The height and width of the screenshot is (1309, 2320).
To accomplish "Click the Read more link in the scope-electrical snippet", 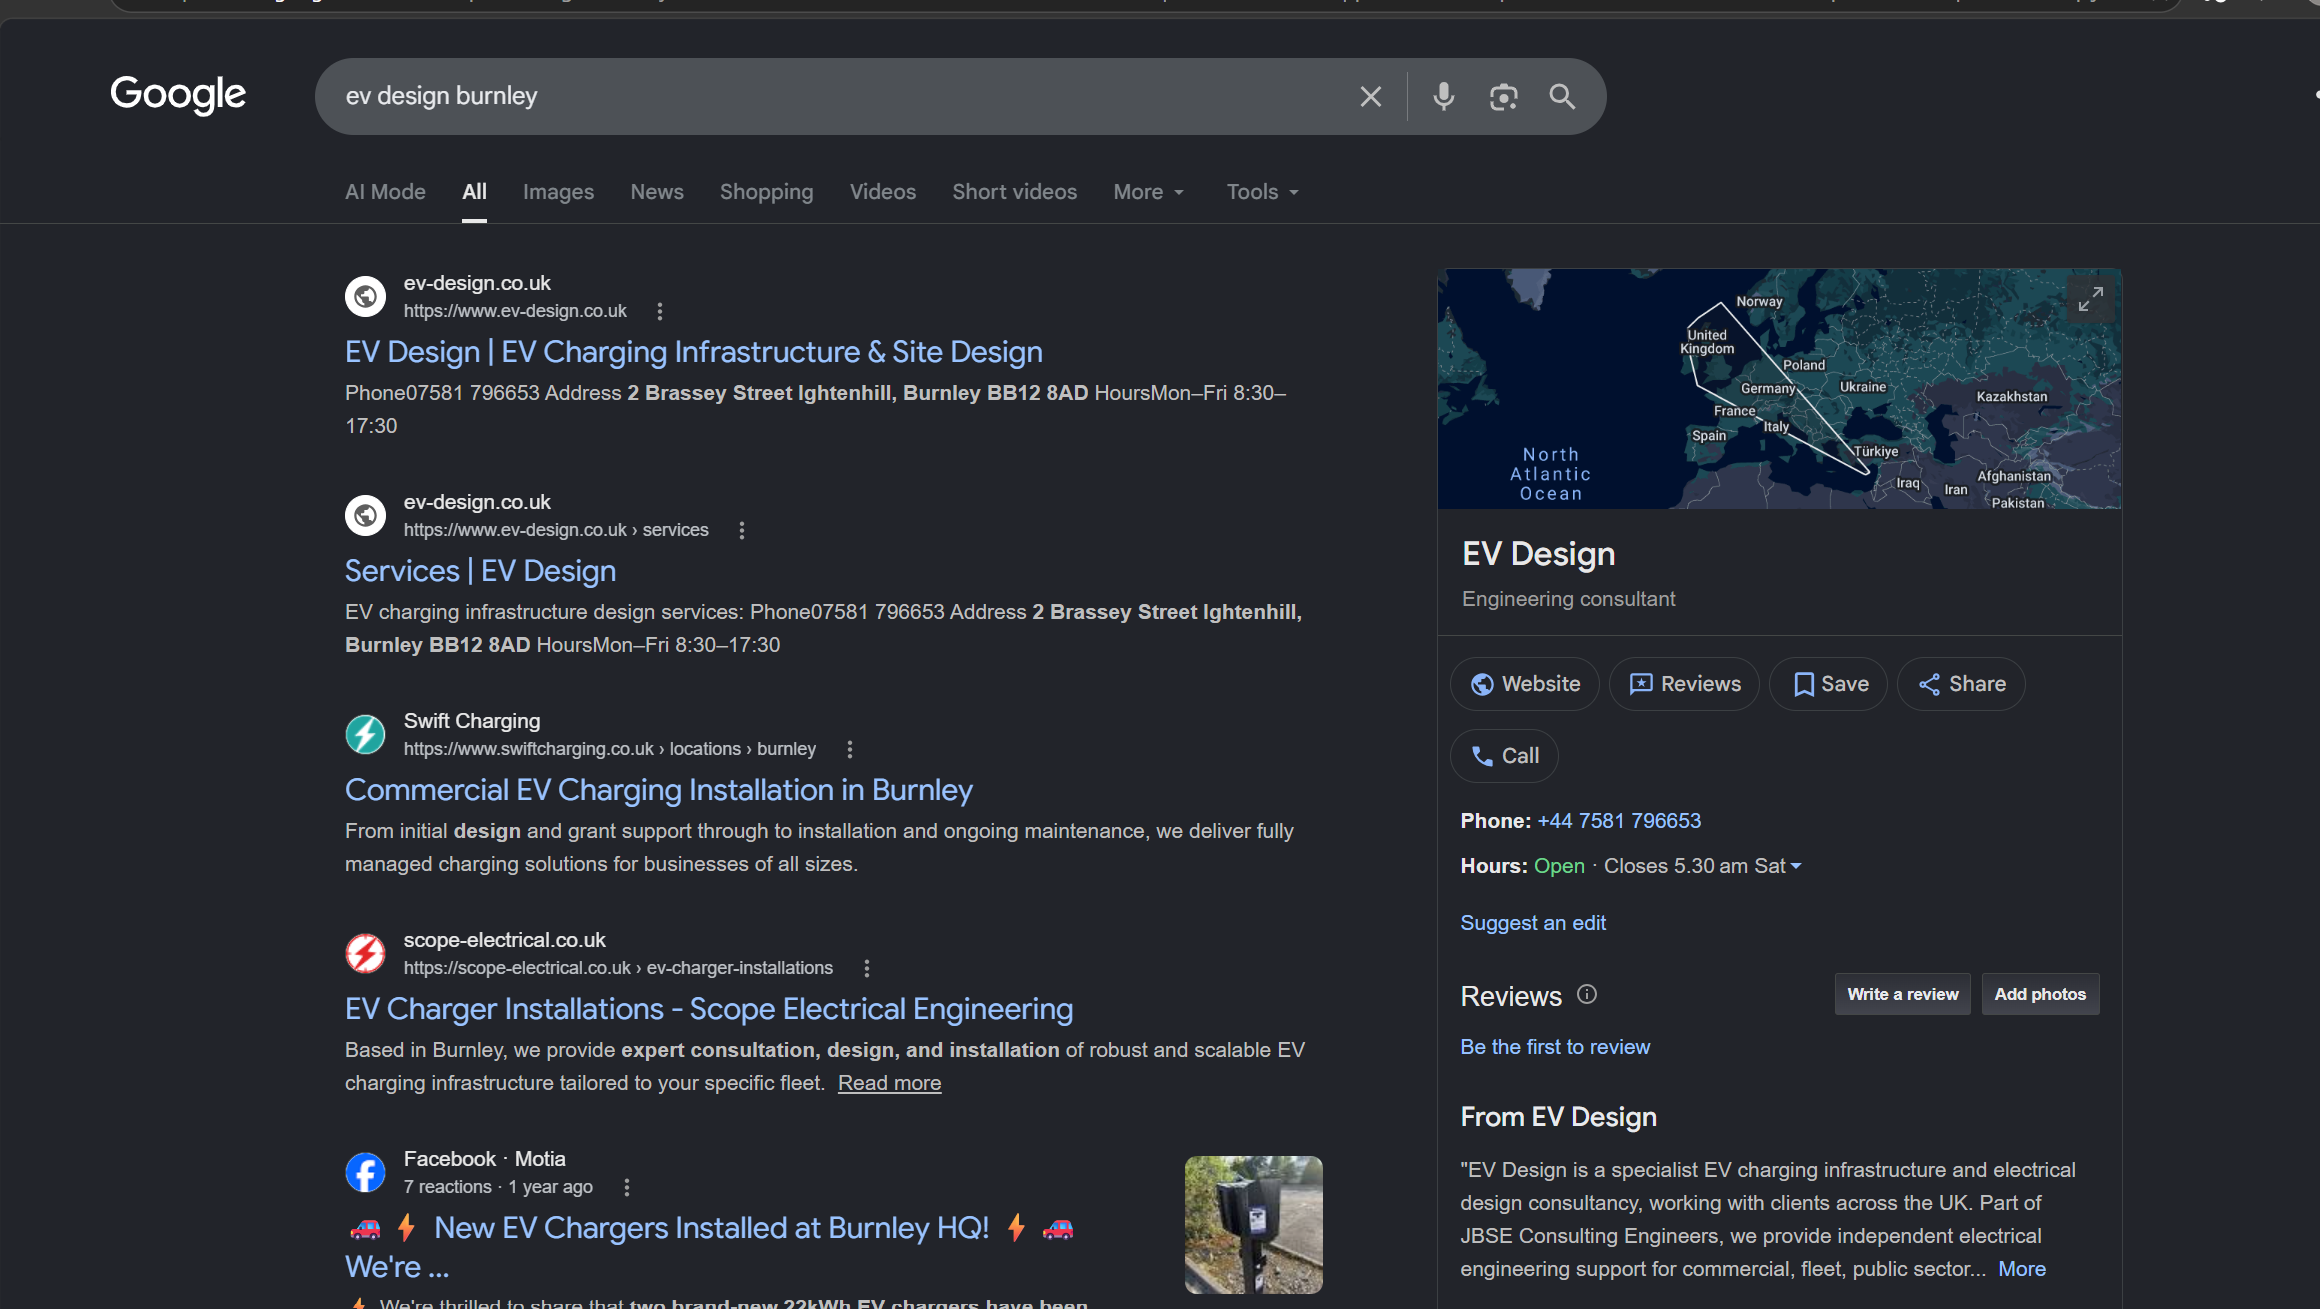I will (889, 1083).
